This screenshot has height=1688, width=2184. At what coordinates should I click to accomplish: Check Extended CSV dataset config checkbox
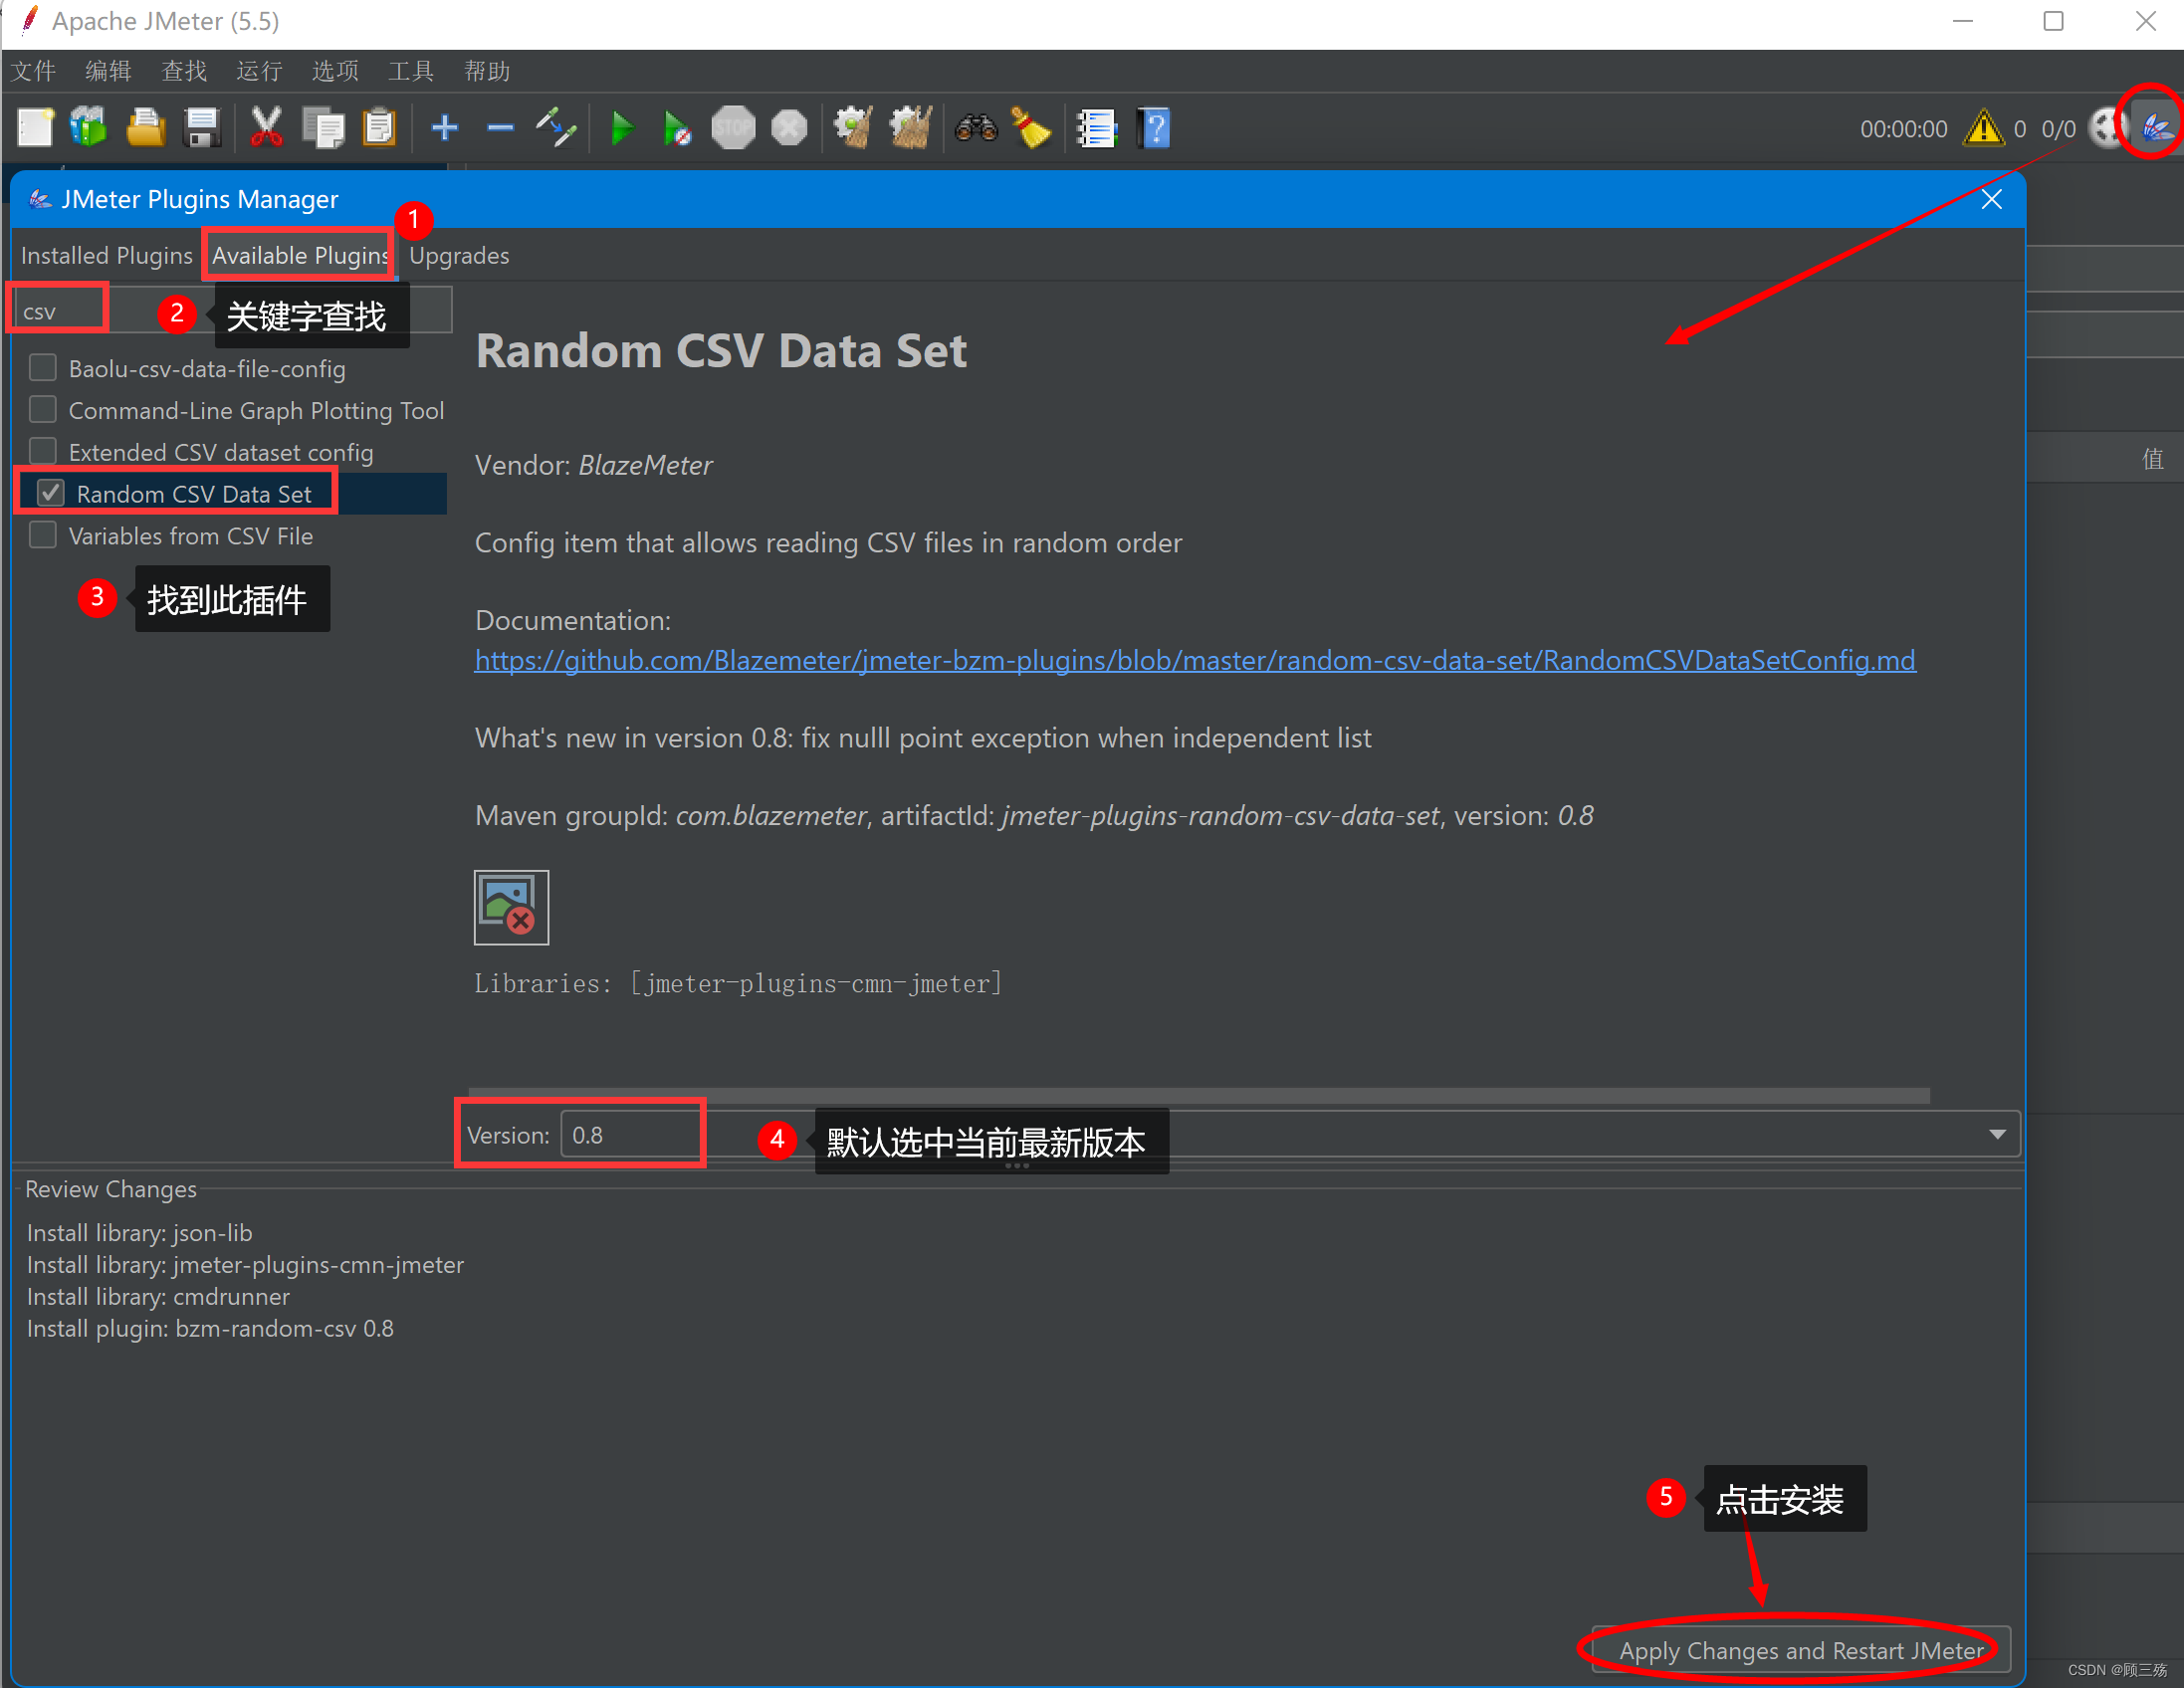43,452
